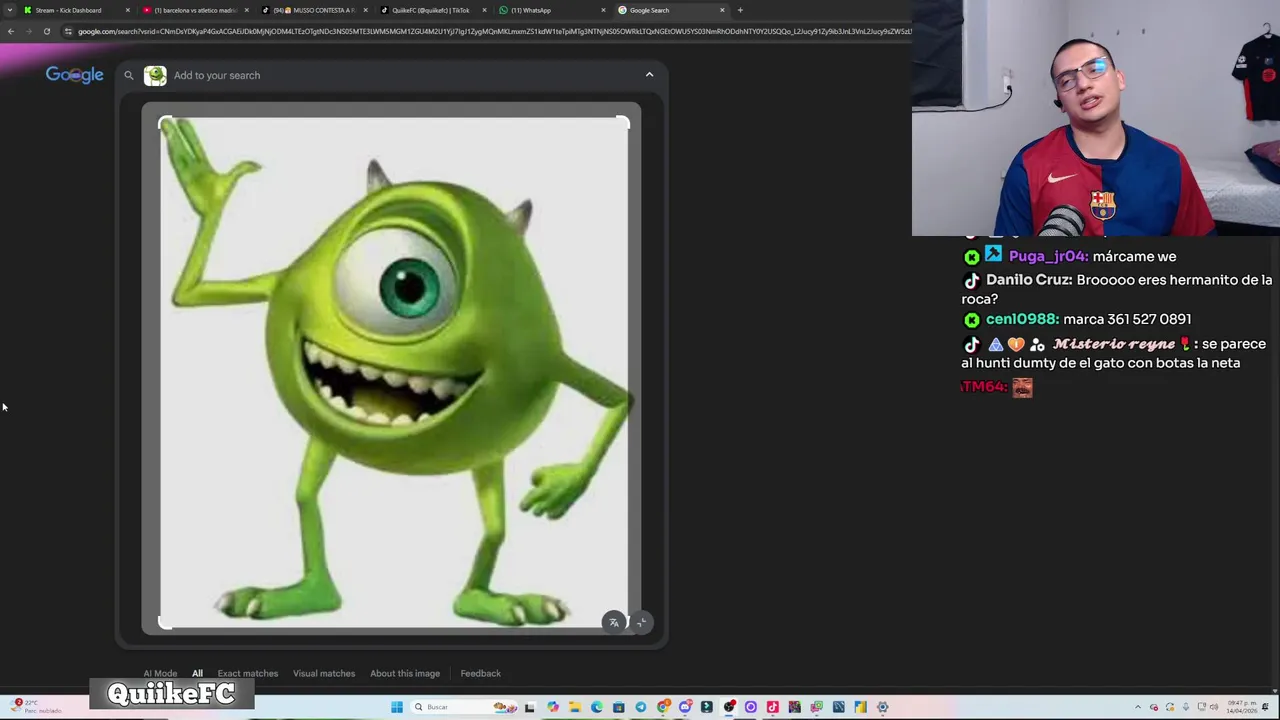Image resolution: width=1280 pixels, height=720 pixels.
Task: Click the translate icon on the image
Action: (x=614, y=622)
